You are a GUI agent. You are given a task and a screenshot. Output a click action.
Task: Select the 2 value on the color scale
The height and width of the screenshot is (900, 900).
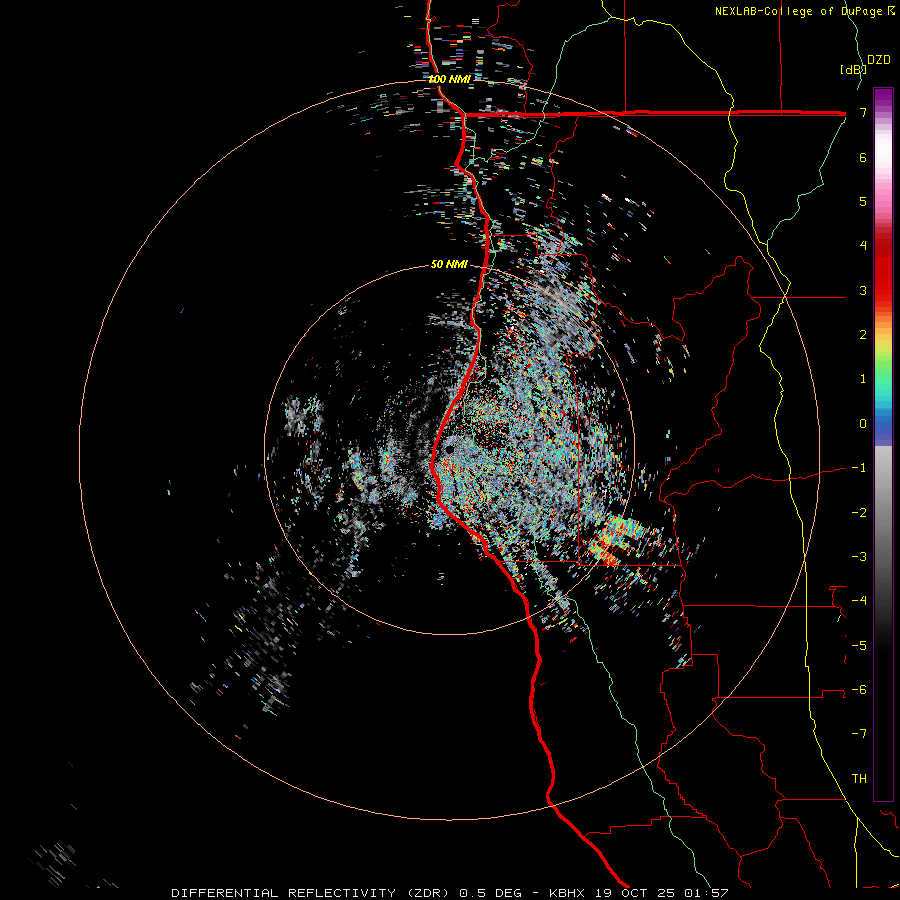[x=863, y=335]
